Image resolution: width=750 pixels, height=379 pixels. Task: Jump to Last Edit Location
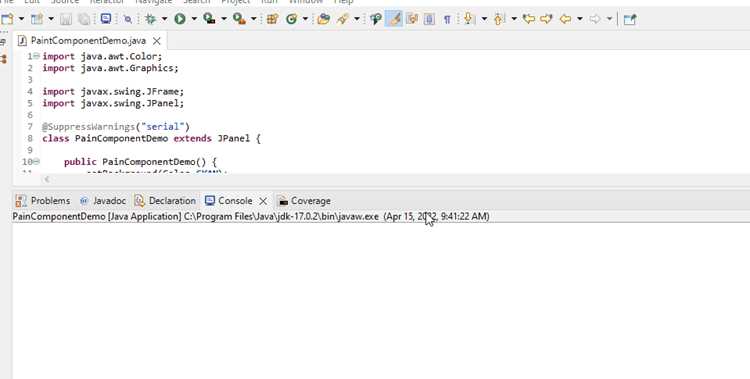529,19
